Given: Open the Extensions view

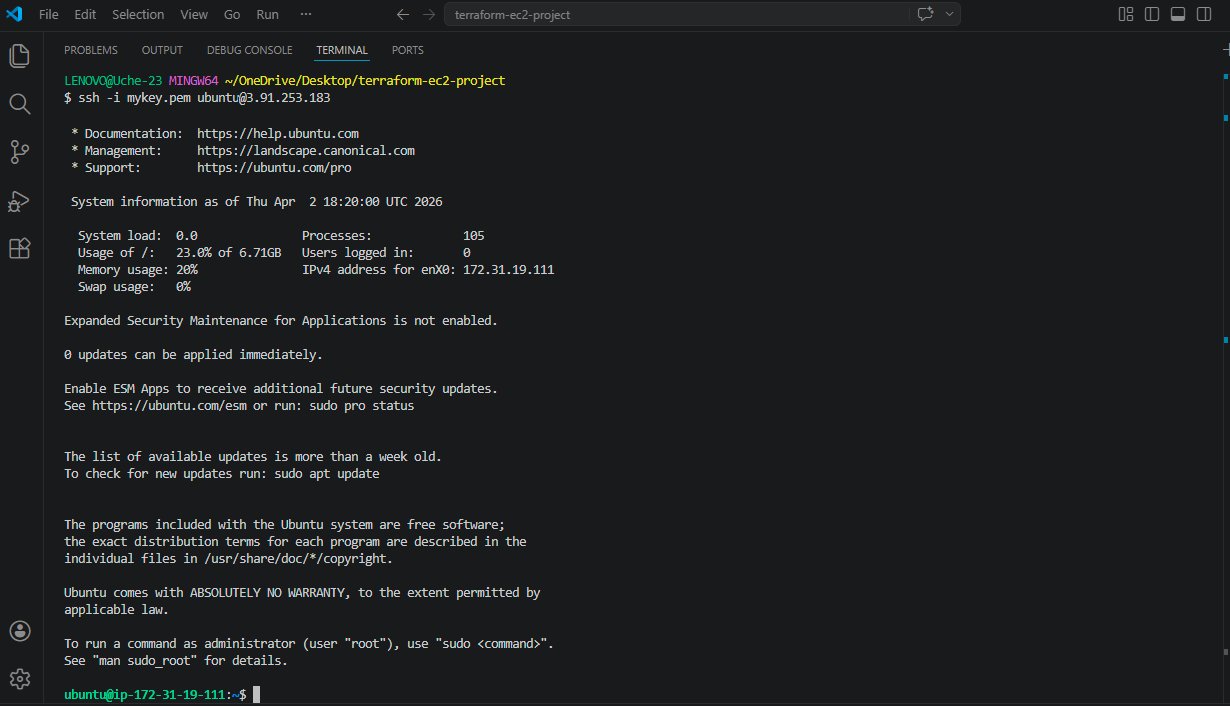Looking at the screenshot, I should coord(19,248).
